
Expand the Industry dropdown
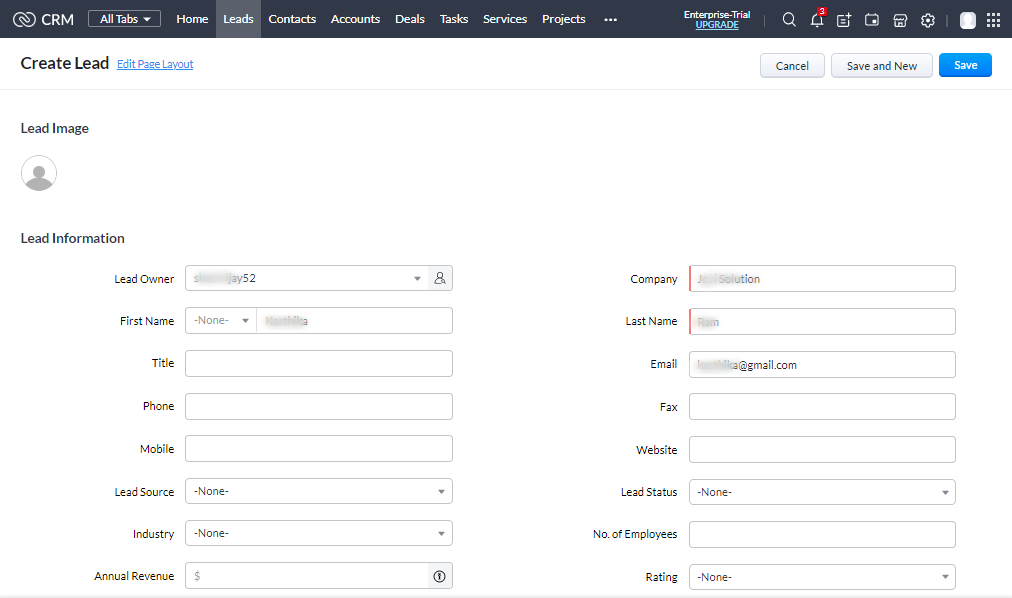click(319, 534)
